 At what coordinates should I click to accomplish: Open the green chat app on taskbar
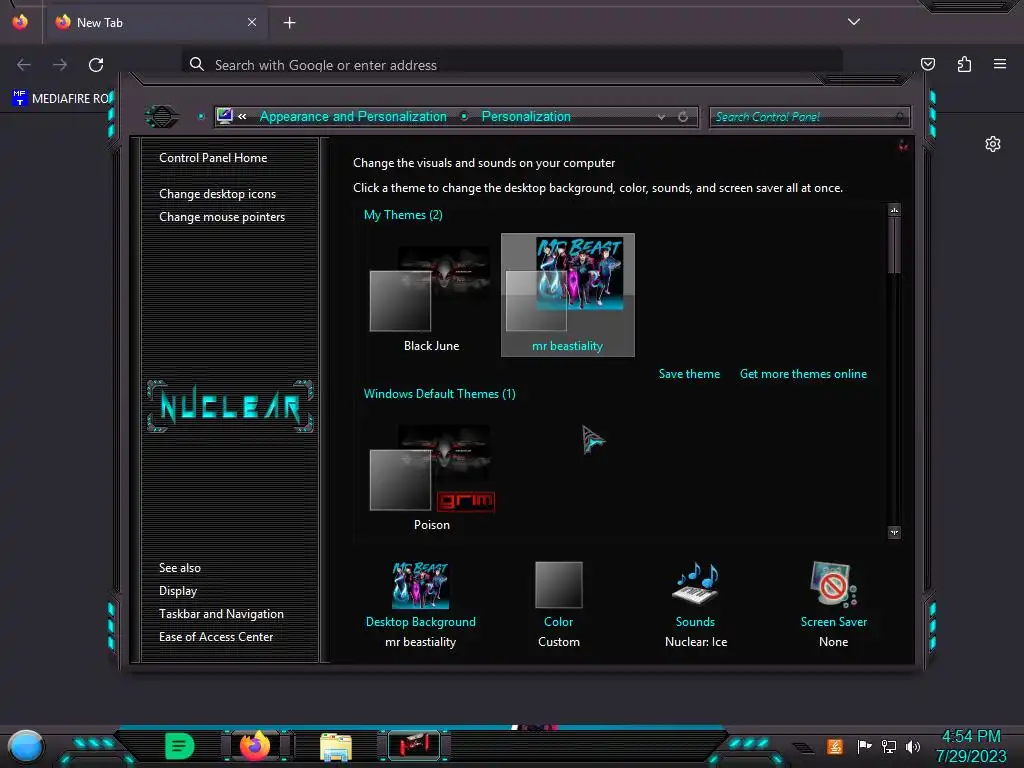(x=180, y=746)
